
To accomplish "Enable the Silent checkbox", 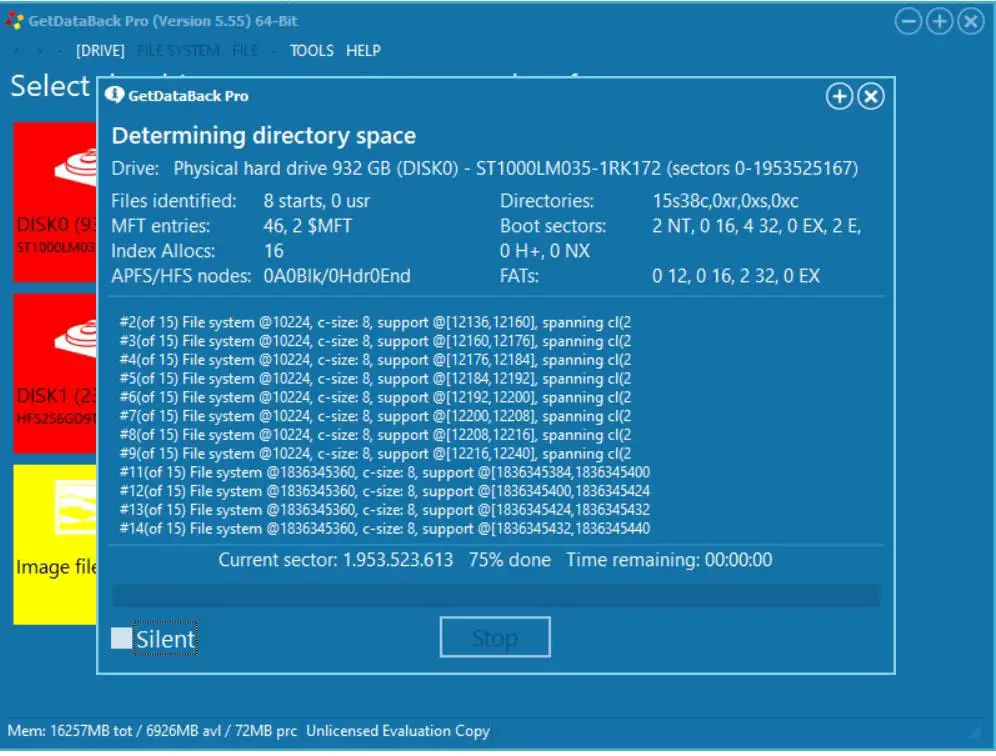I will (x=121, y=638).
